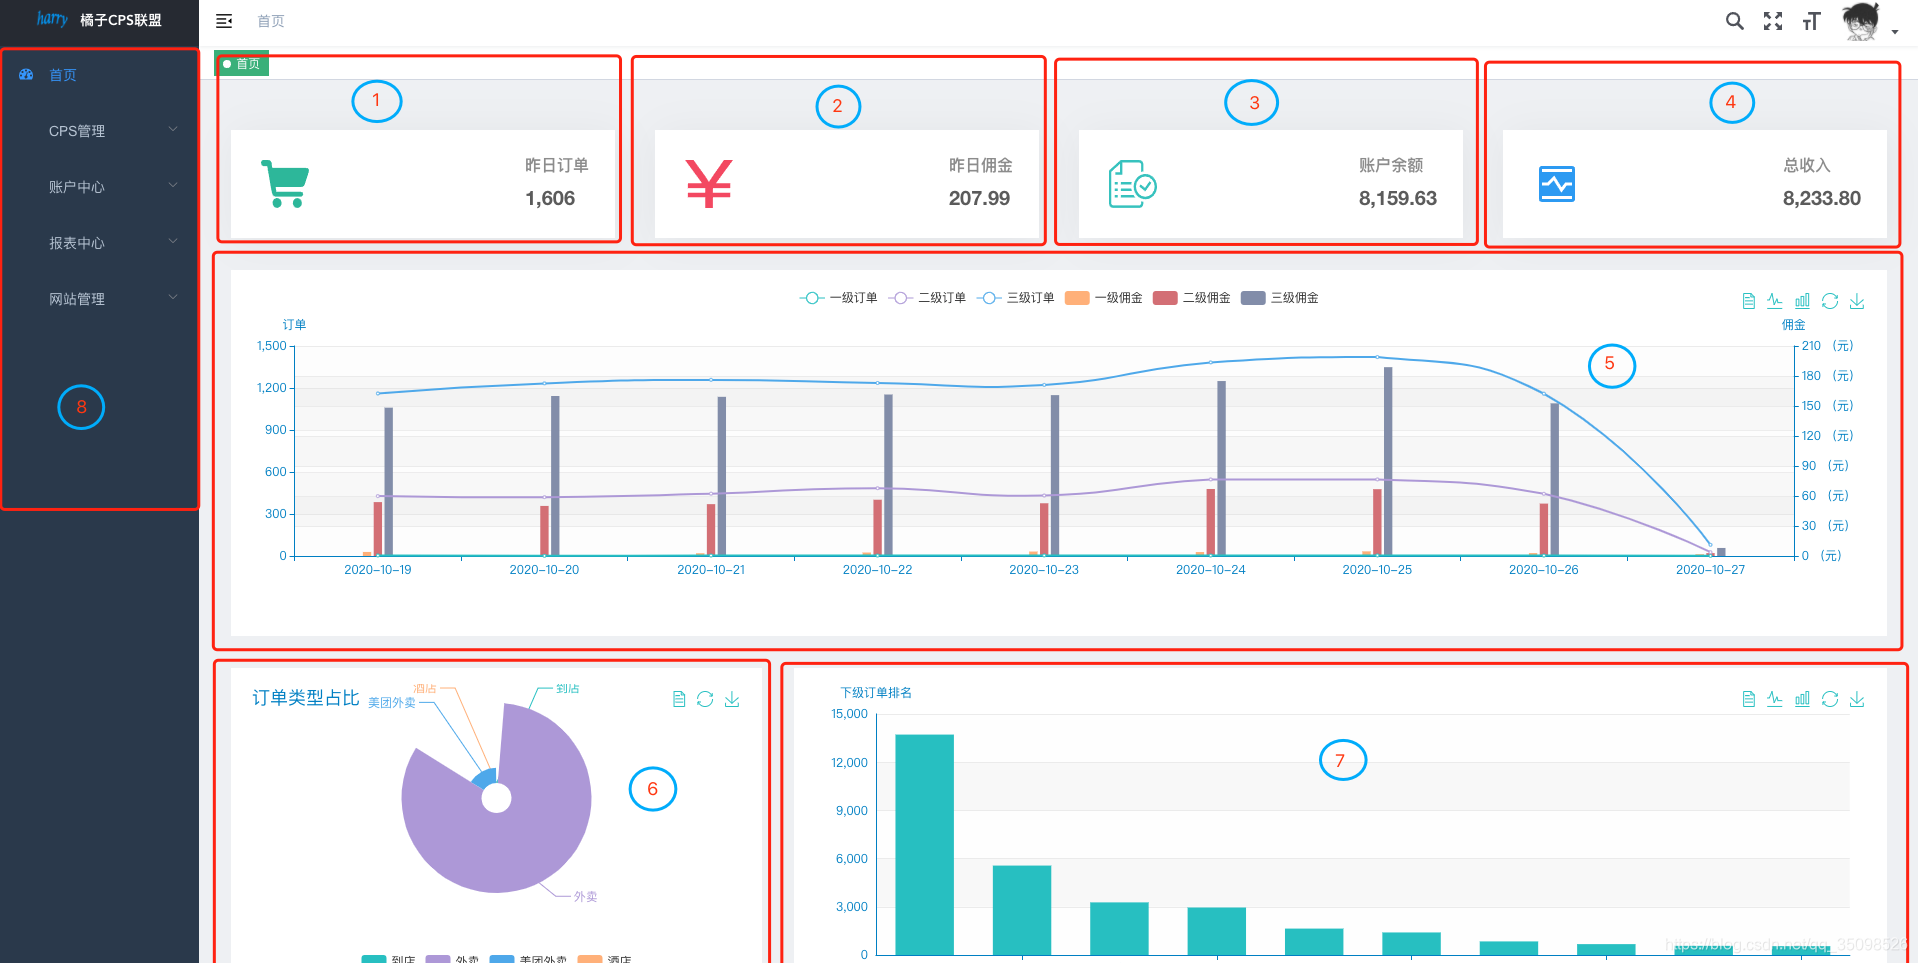Click the red yen icon on 昨日佣金 card

point(709,184)
